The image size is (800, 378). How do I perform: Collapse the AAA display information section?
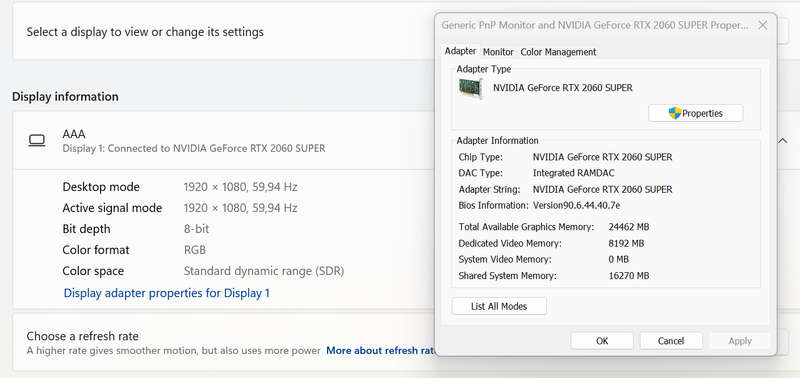(x=783, y=141)
